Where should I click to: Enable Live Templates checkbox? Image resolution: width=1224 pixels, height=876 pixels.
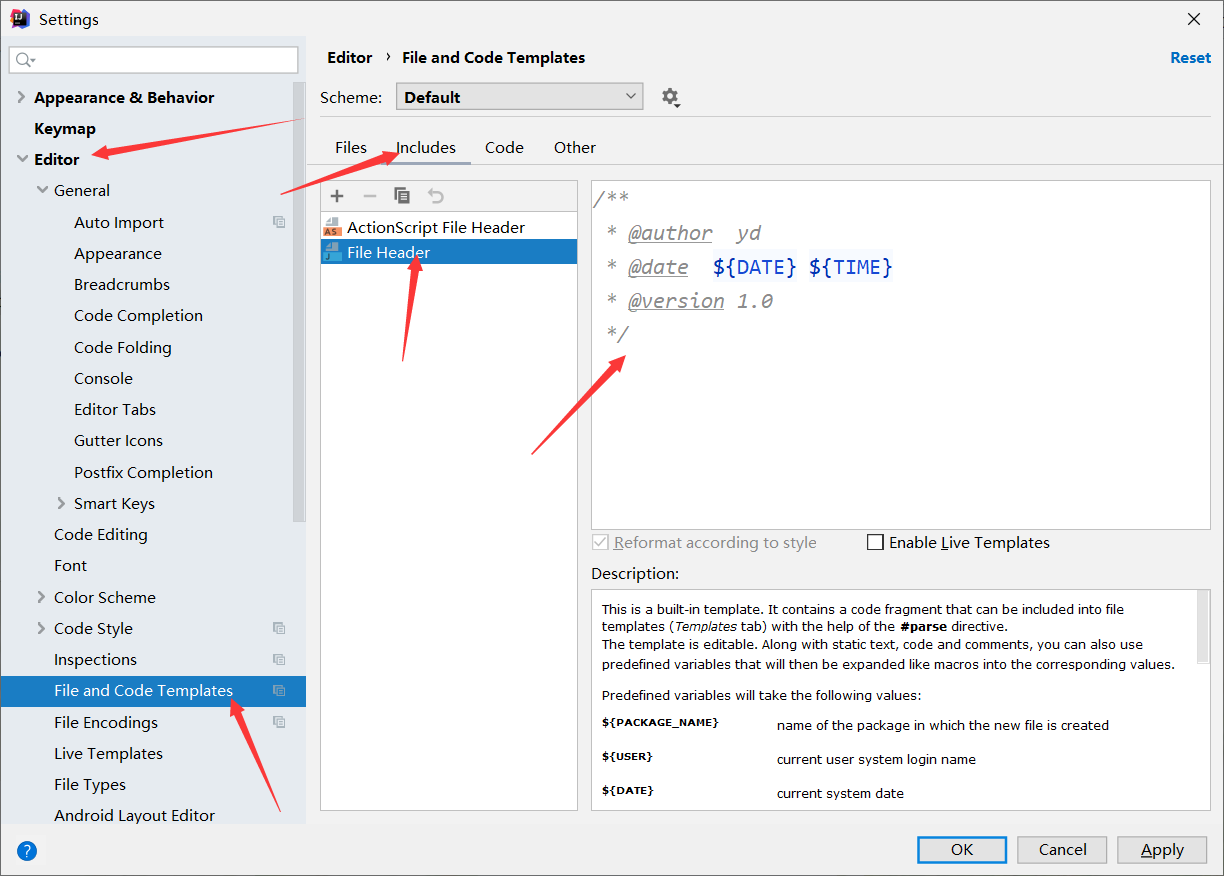point(875,542)
